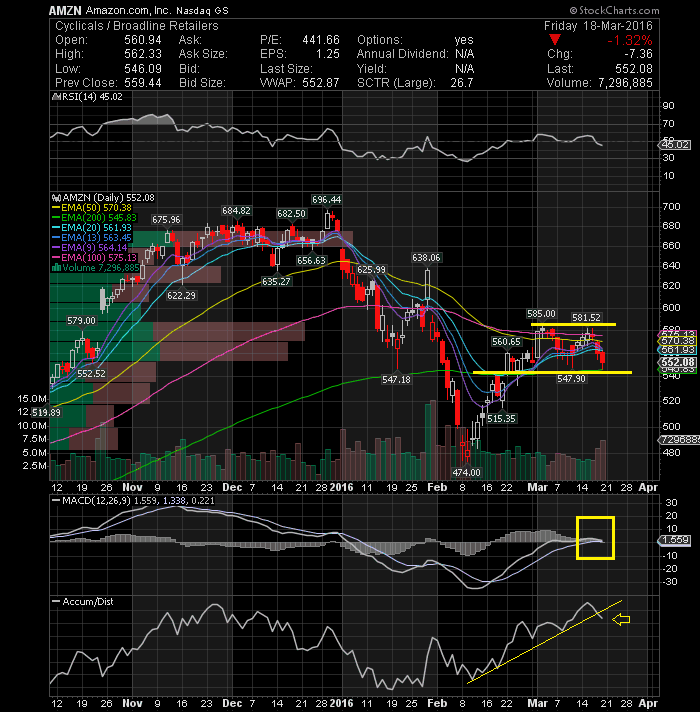Click the 622.29 price label
Viewport: 700px width, 712px height.
click(181, 296)
